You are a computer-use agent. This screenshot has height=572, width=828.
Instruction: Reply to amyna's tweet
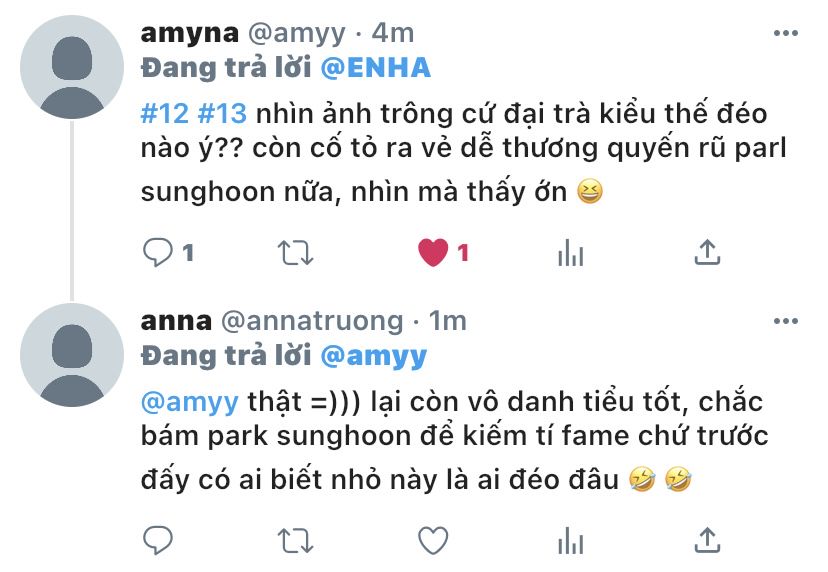(x=157, y=252)
